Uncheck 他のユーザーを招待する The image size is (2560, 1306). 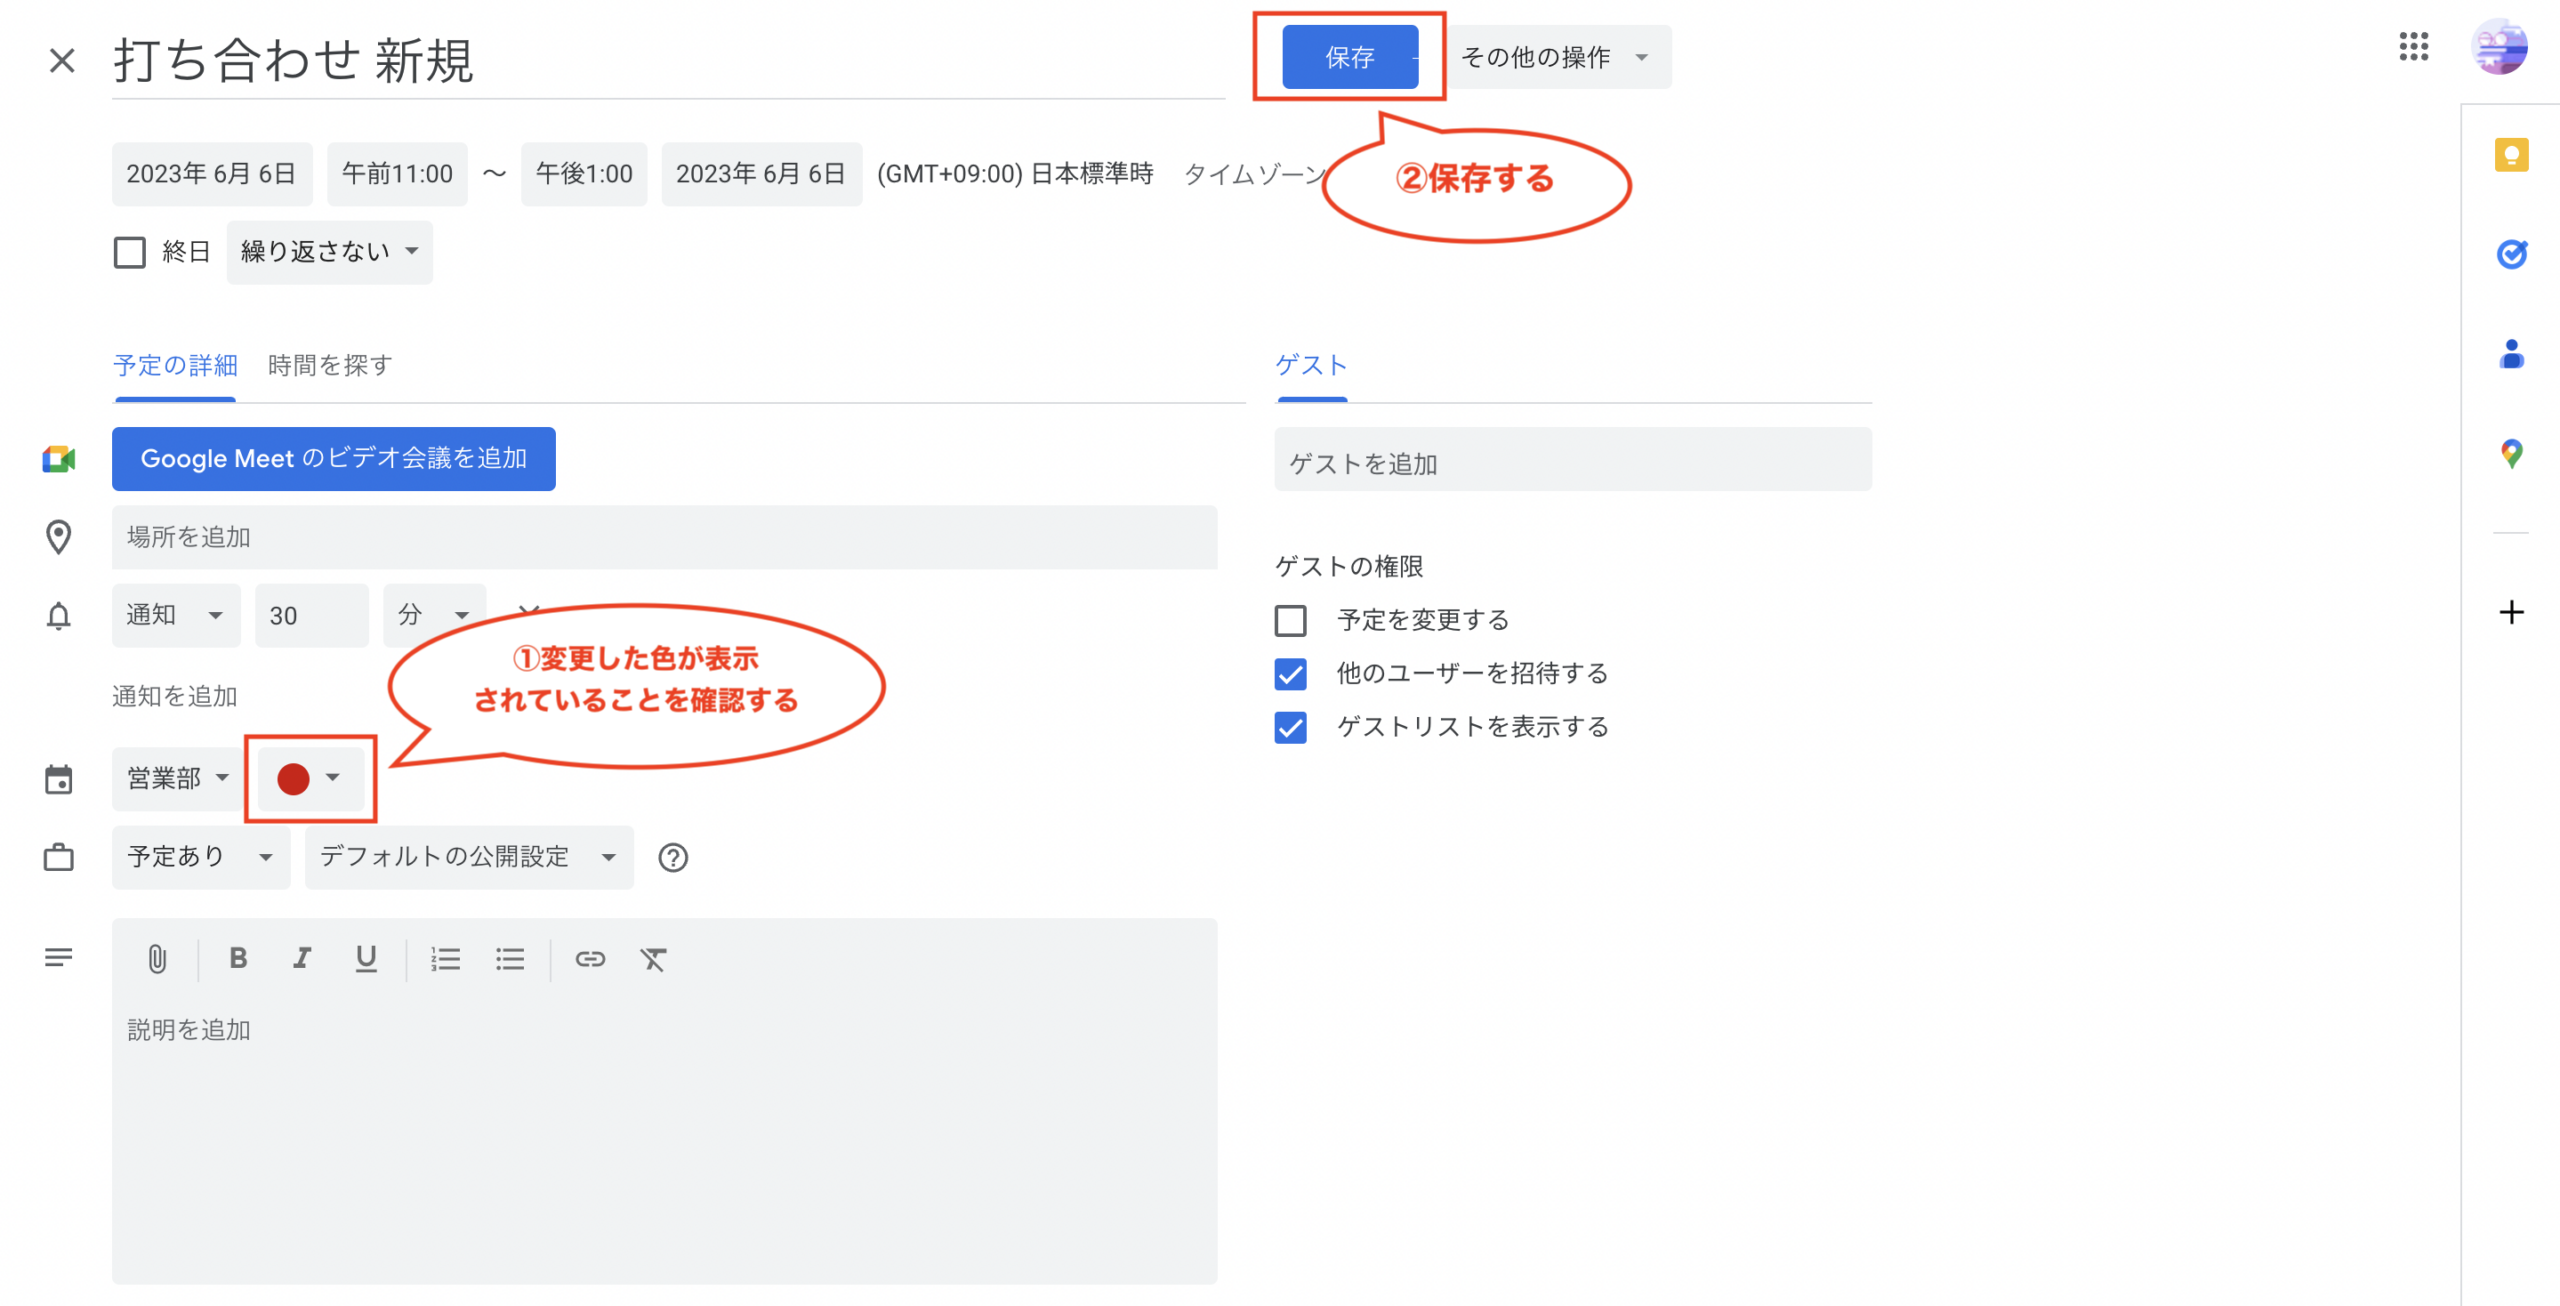[1290, 674]
